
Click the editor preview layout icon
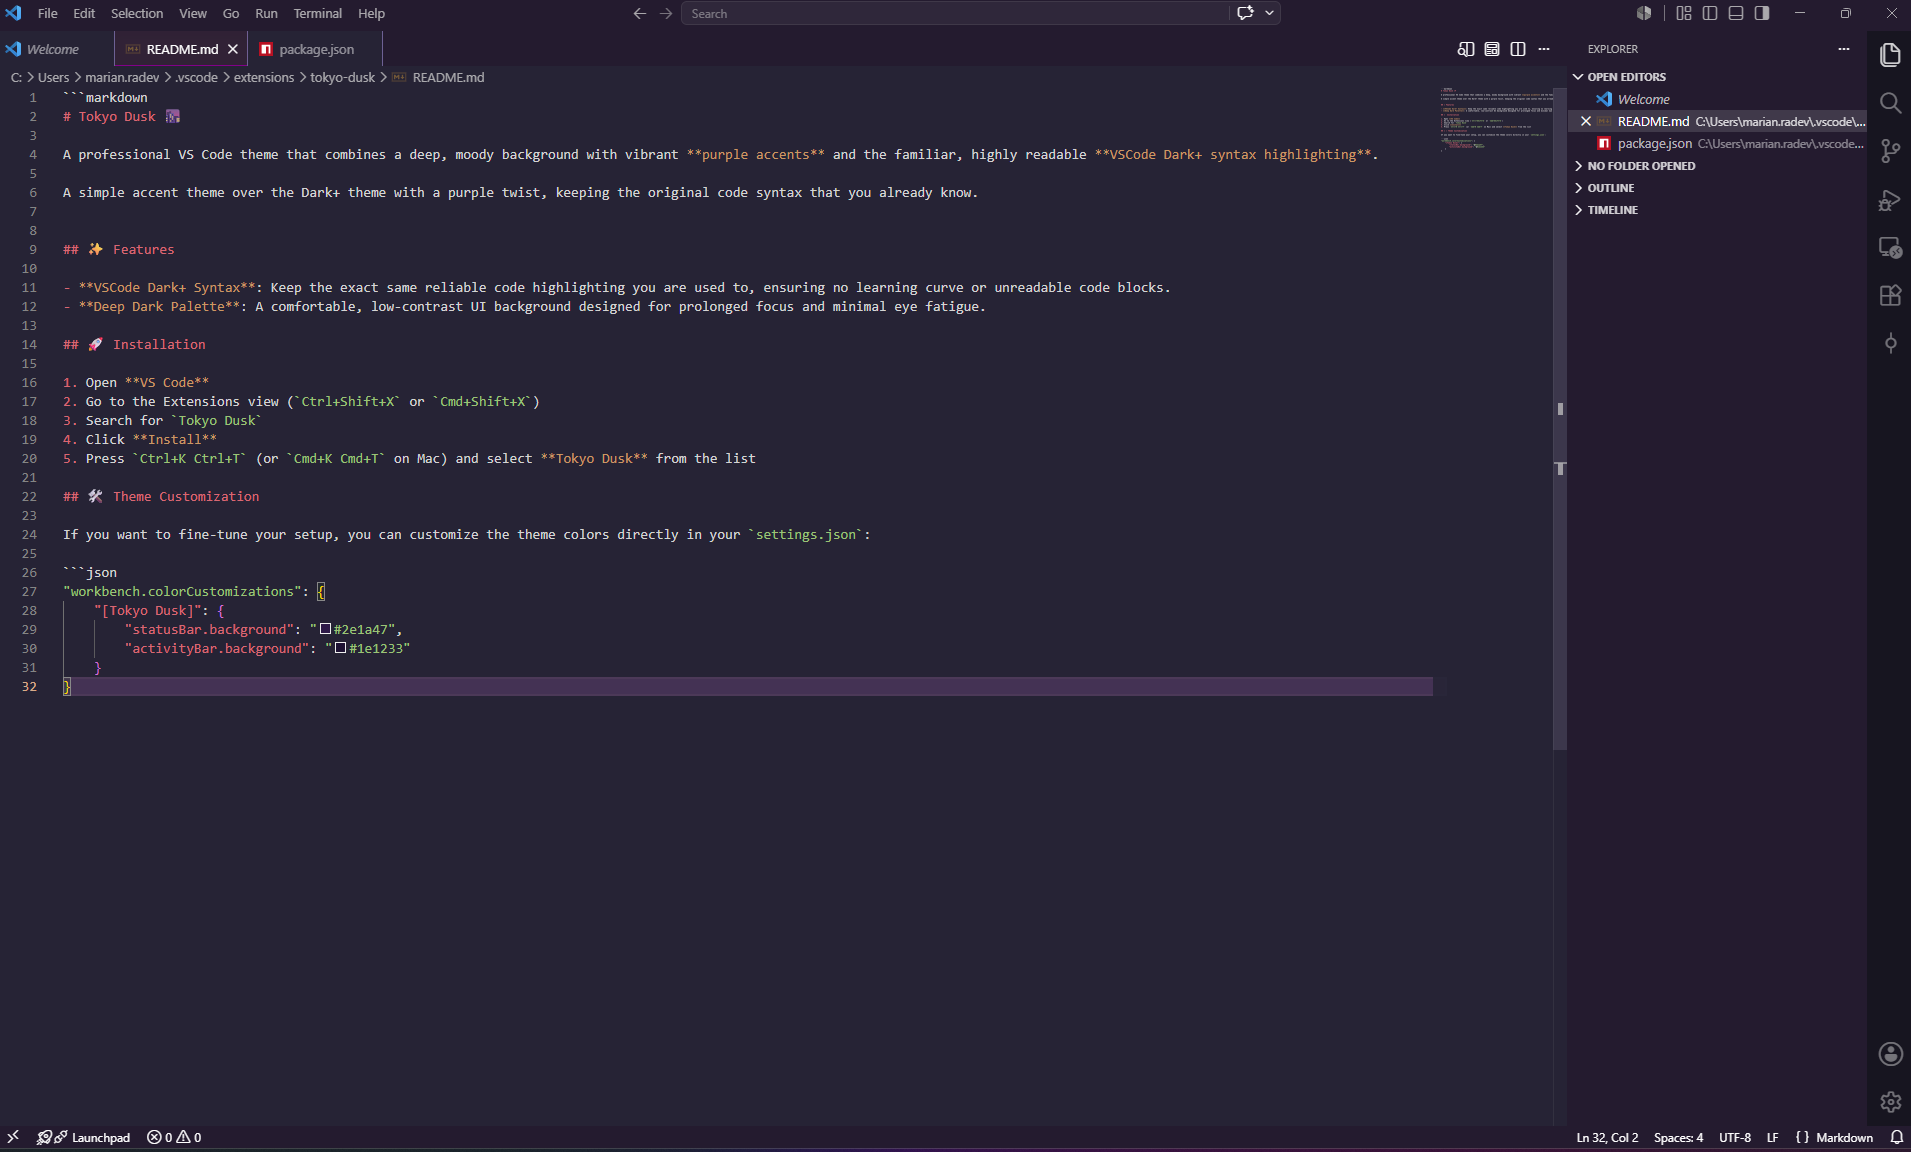1492,49
